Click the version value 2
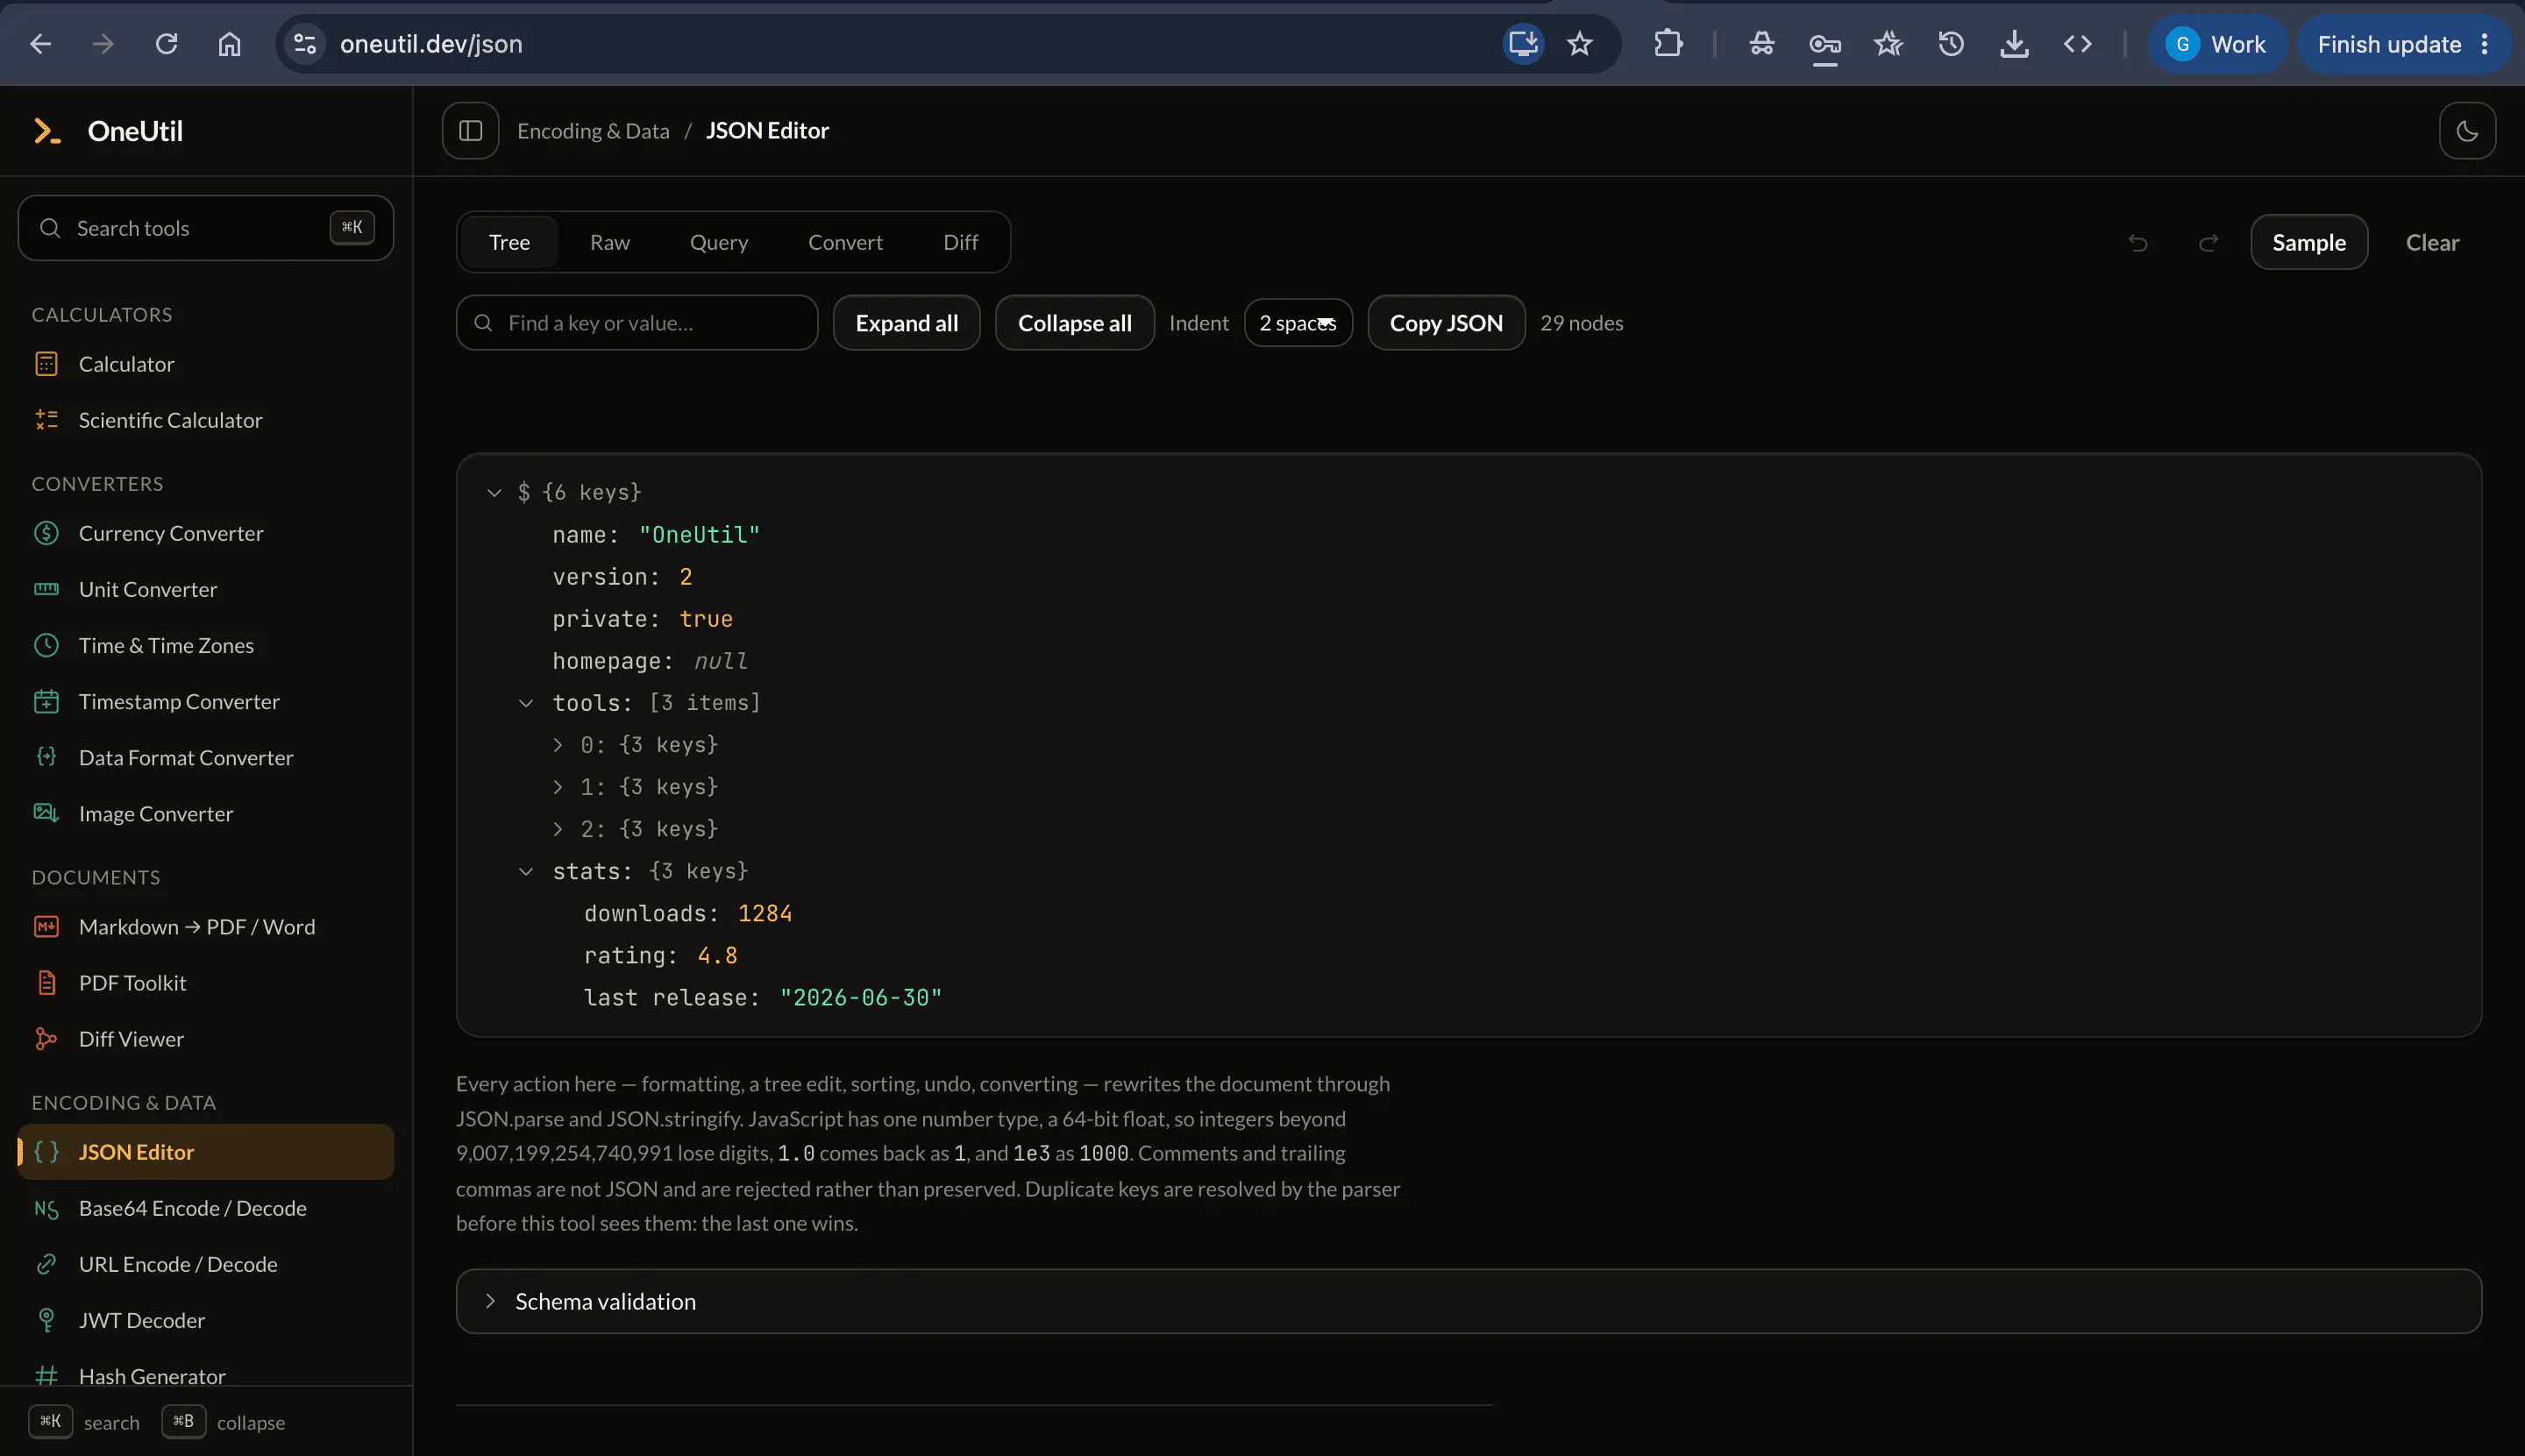Image resolution: width=2525 pixels, height=1456 pixels. point(686,577)
